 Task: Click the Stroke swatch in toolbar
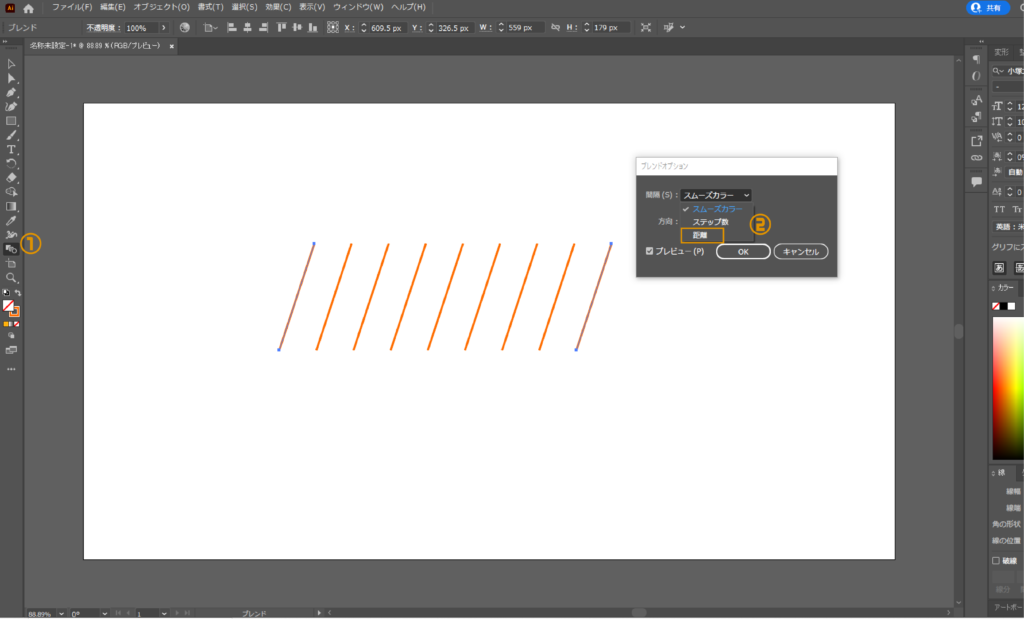tap(14, 312)
